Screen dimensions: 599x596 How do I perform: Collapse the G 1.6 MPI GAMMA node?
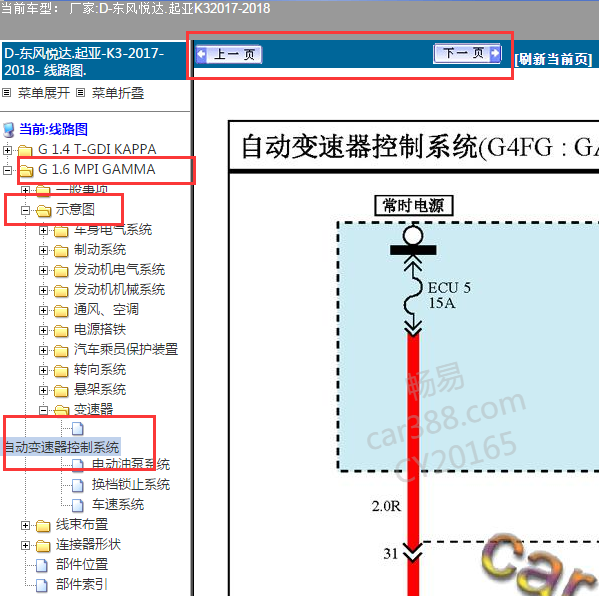pyautogui.click(x=7, y=170)
